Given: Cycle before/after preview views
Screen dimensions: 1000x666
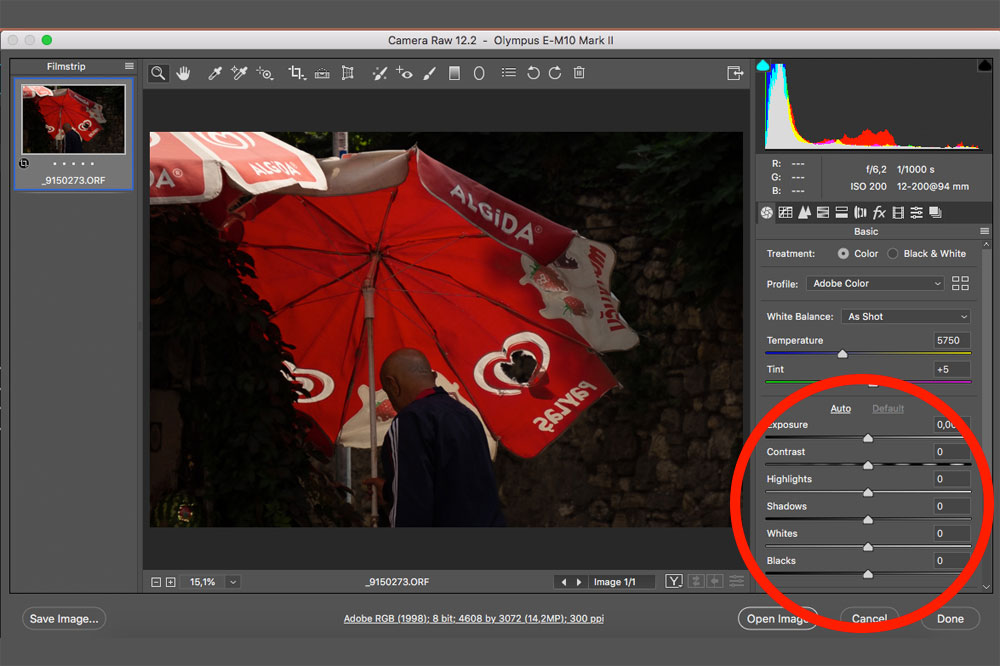Looking at the screenshot, I should (x=673, y=581).
